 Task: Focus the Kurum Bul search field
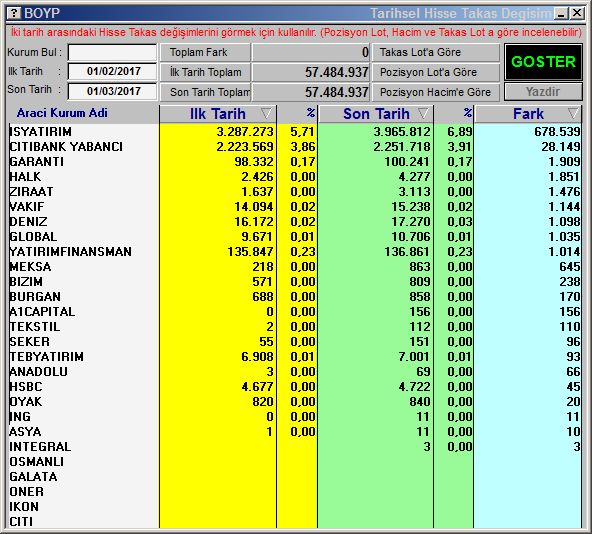click(x=113, y=52)
